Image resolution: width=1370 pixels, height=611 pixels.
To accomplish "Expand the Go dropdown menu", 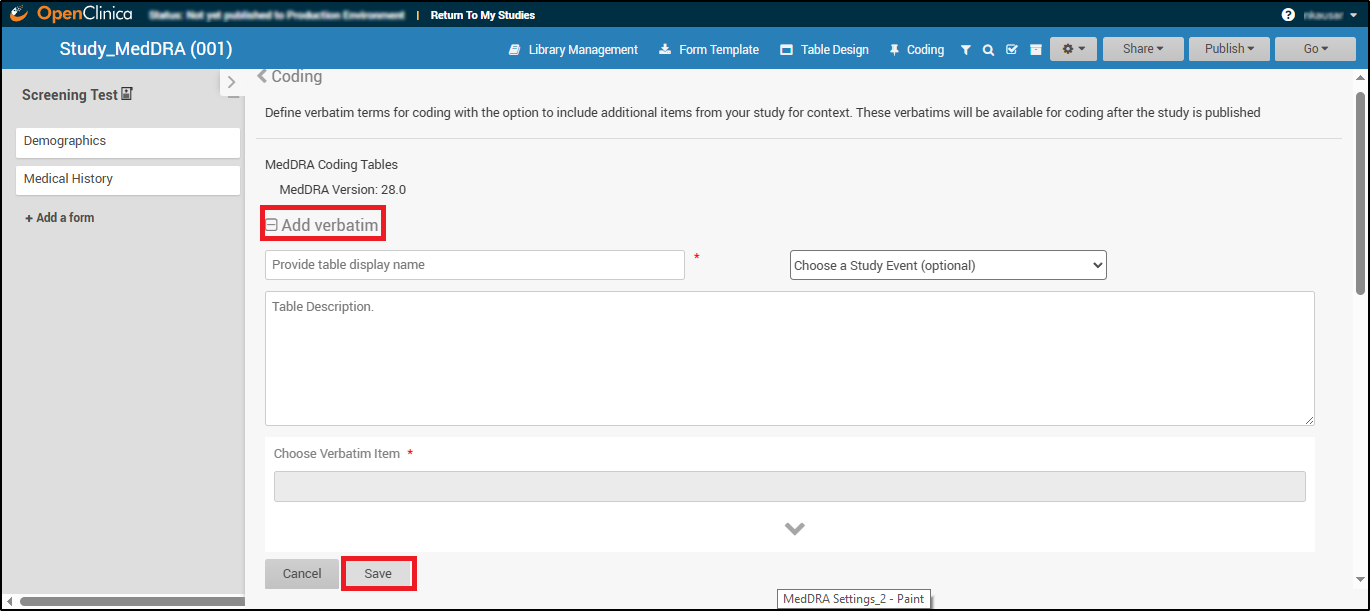I will (x=1315, y=49).
